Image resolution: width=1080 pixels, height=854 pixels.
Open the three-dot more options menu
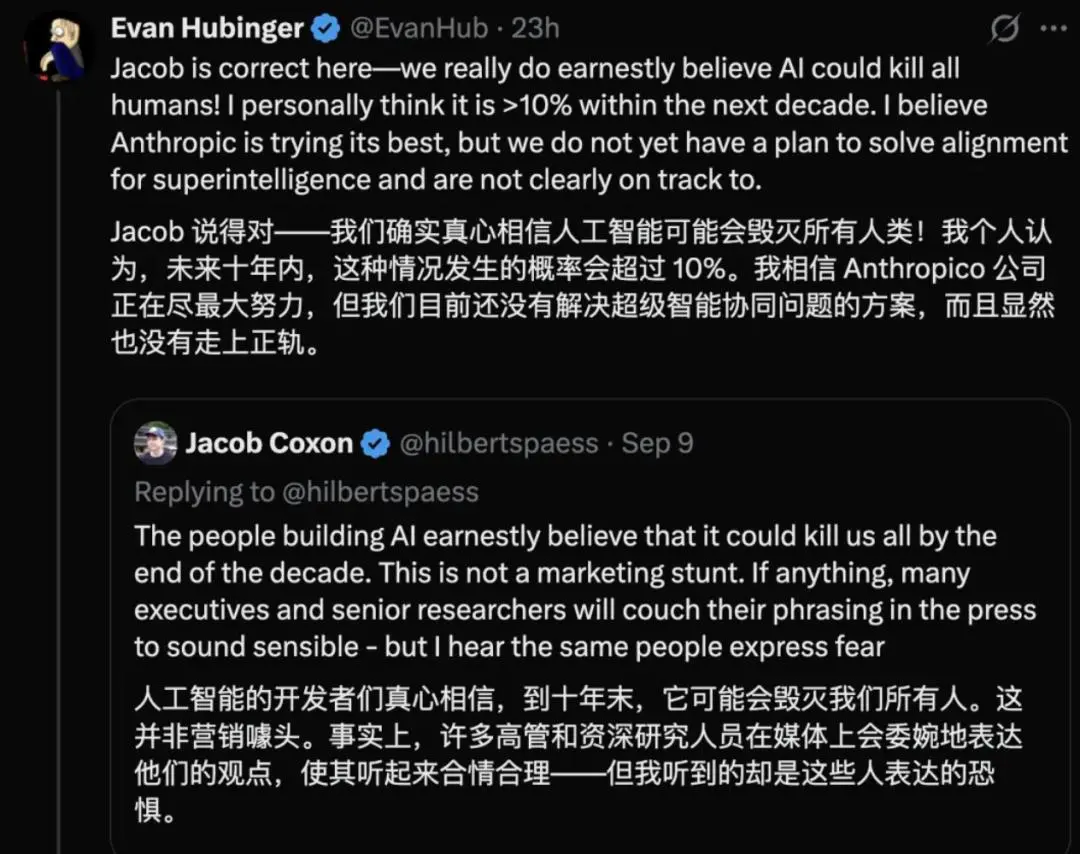1054,29
